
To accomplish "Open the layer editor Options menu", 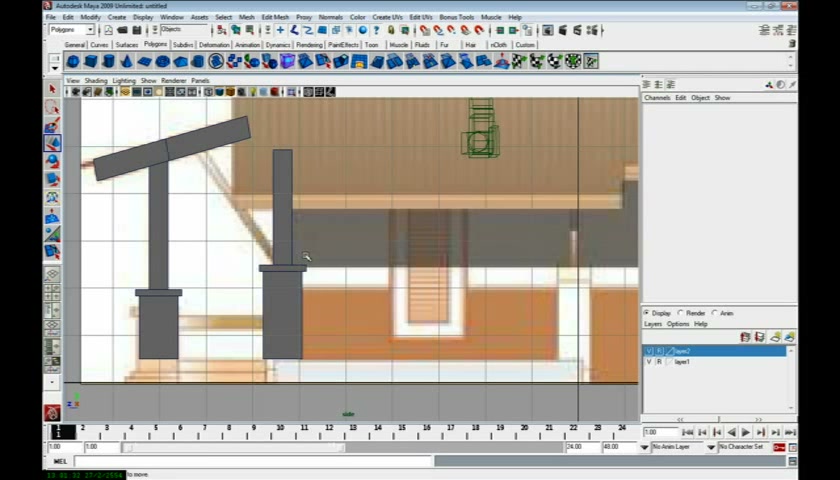I will click(678, 324).
